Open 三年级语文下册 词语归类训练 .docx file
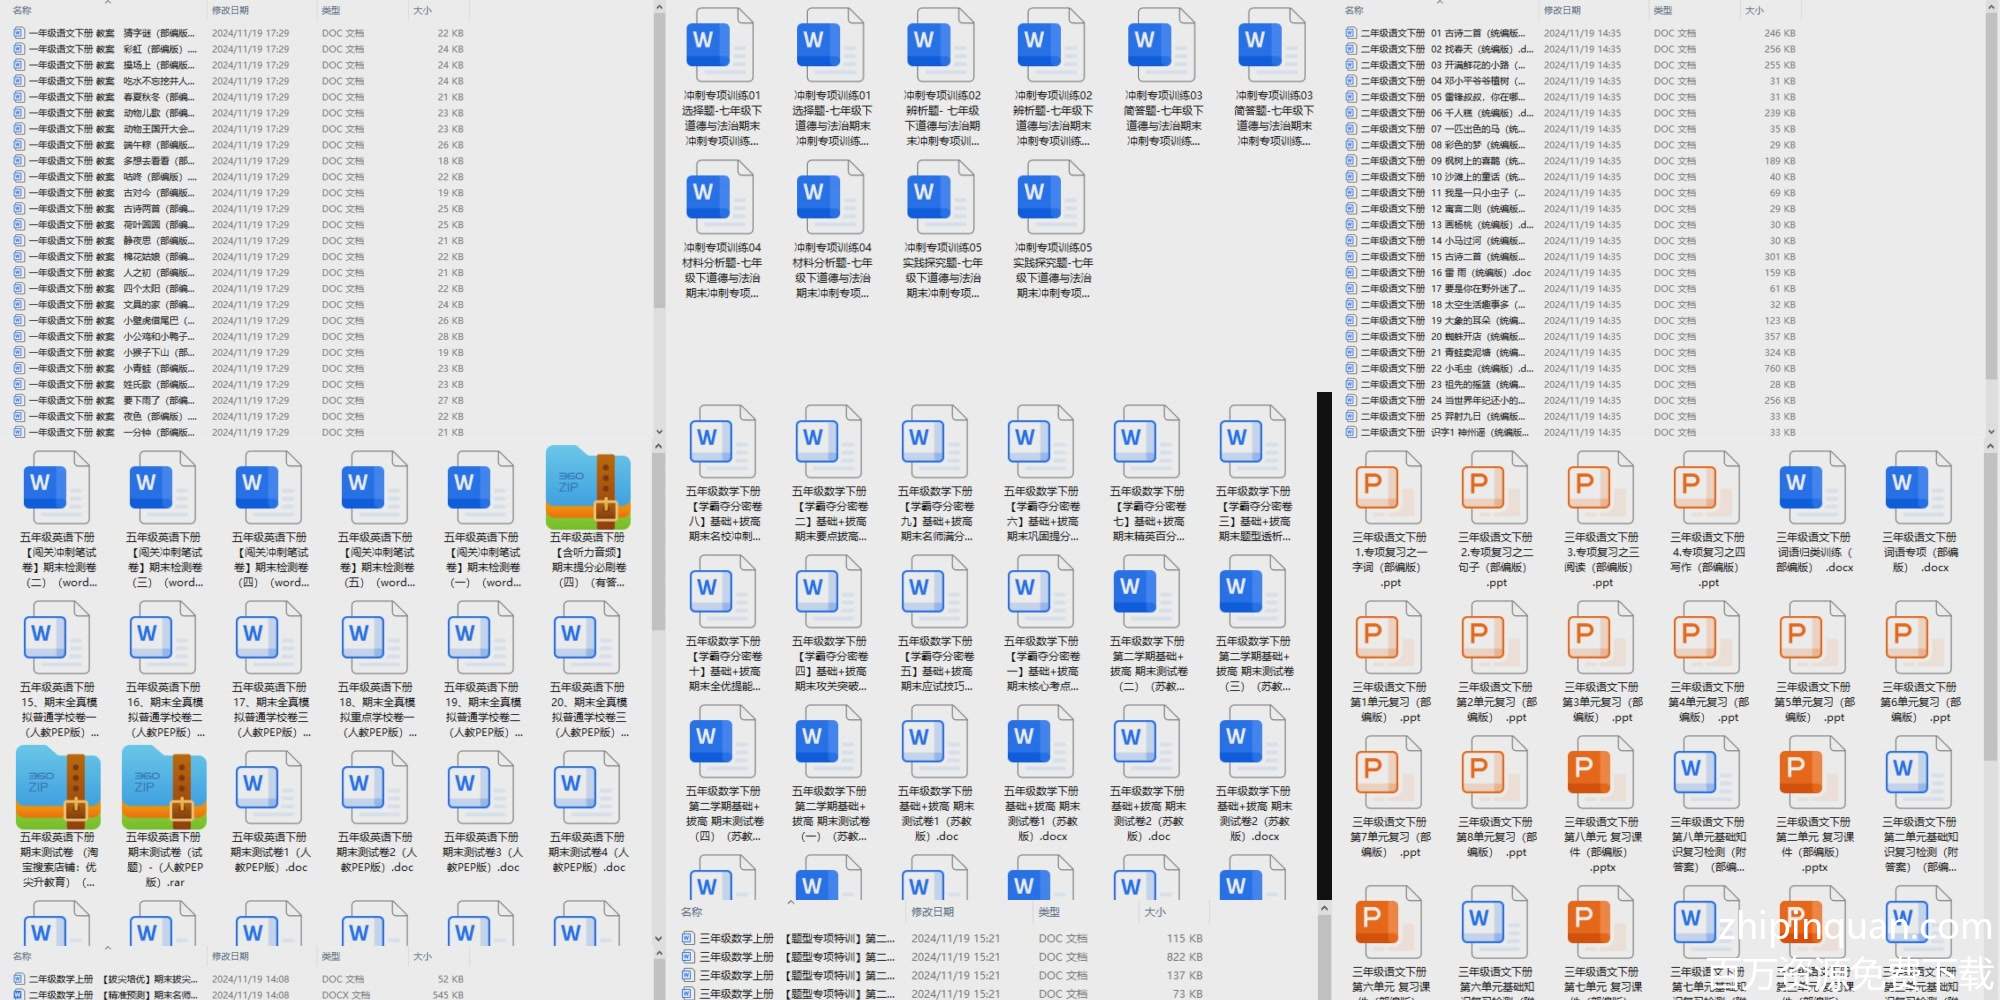Image resolution: width=2000 pixels, height=1000 pixels. (x=1814, y=488)
